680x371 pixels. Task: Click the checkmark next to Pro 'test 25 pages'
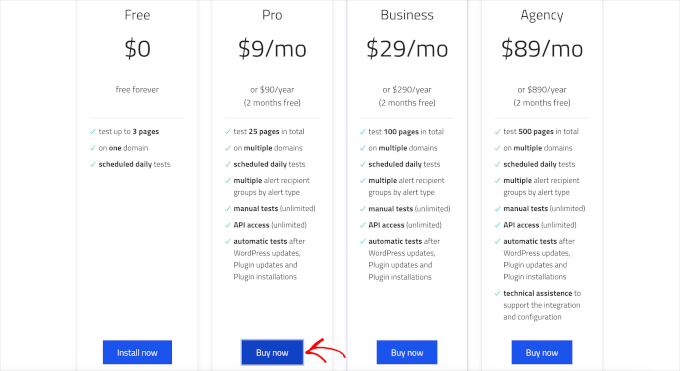click(227, 131)
